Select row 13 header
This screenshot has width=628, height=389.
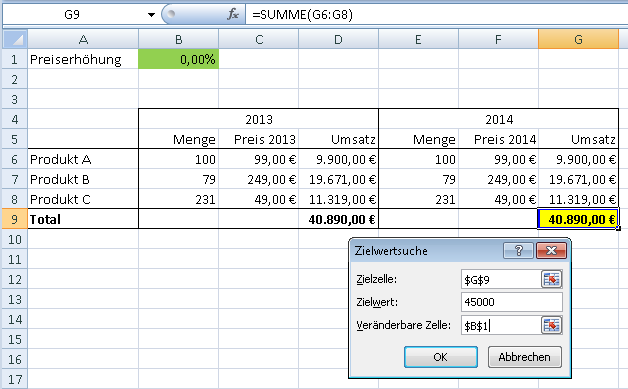15,299
